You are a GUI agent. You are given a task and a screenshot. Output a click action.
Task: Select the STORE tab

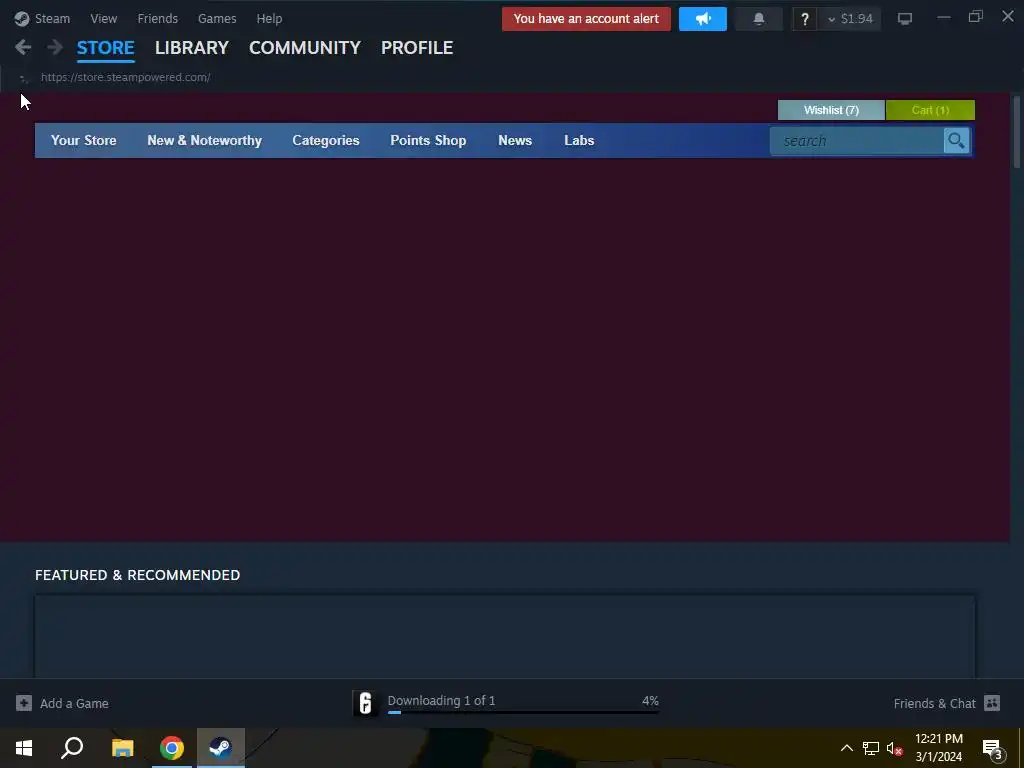pyautogui.click(x=106, y=48)
